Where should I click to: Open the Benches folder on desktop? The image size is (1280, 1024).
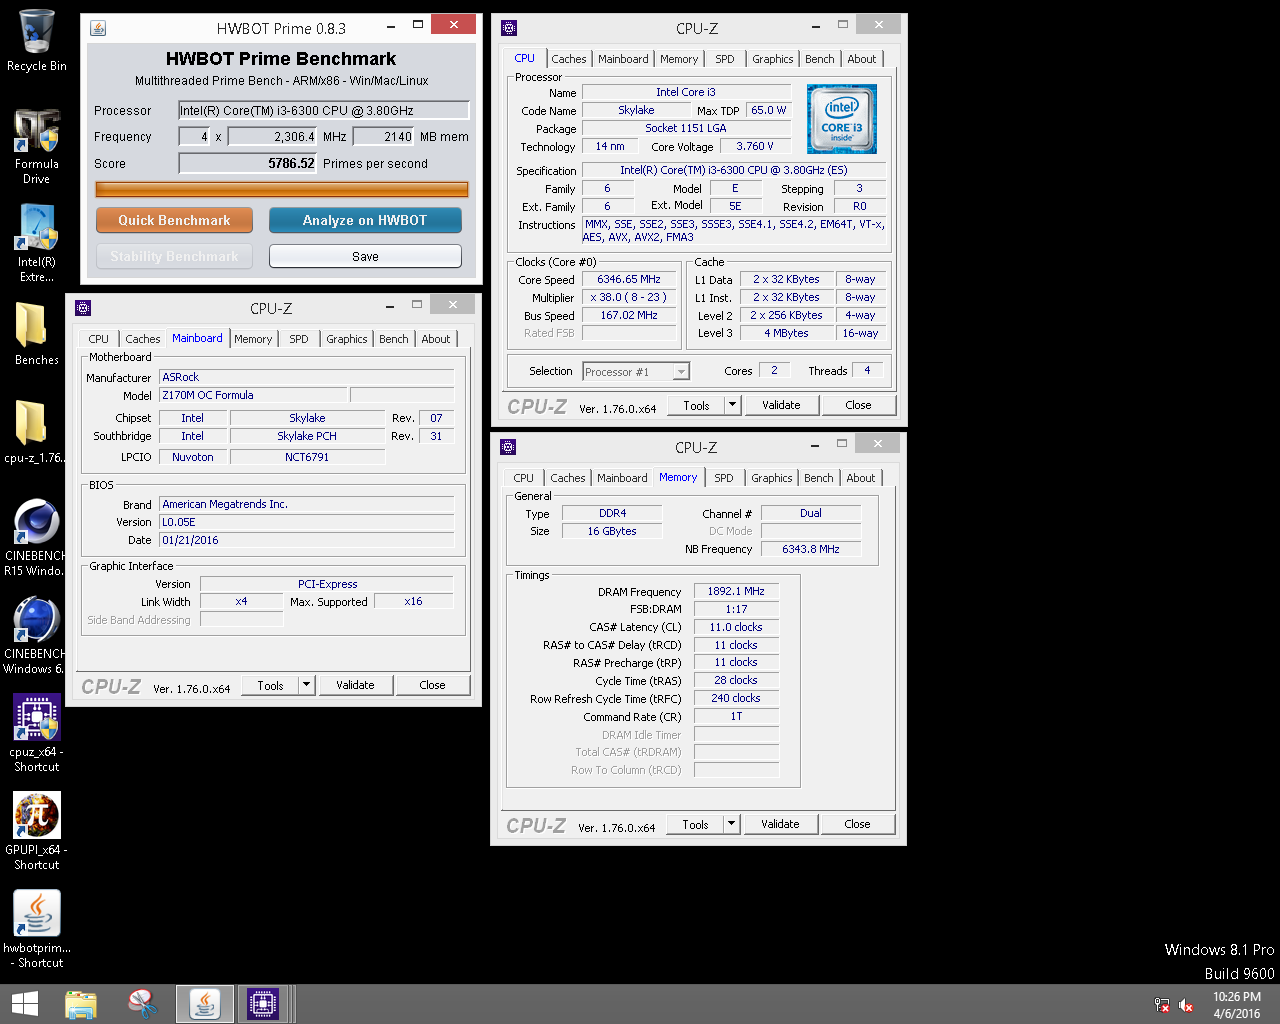37,333
